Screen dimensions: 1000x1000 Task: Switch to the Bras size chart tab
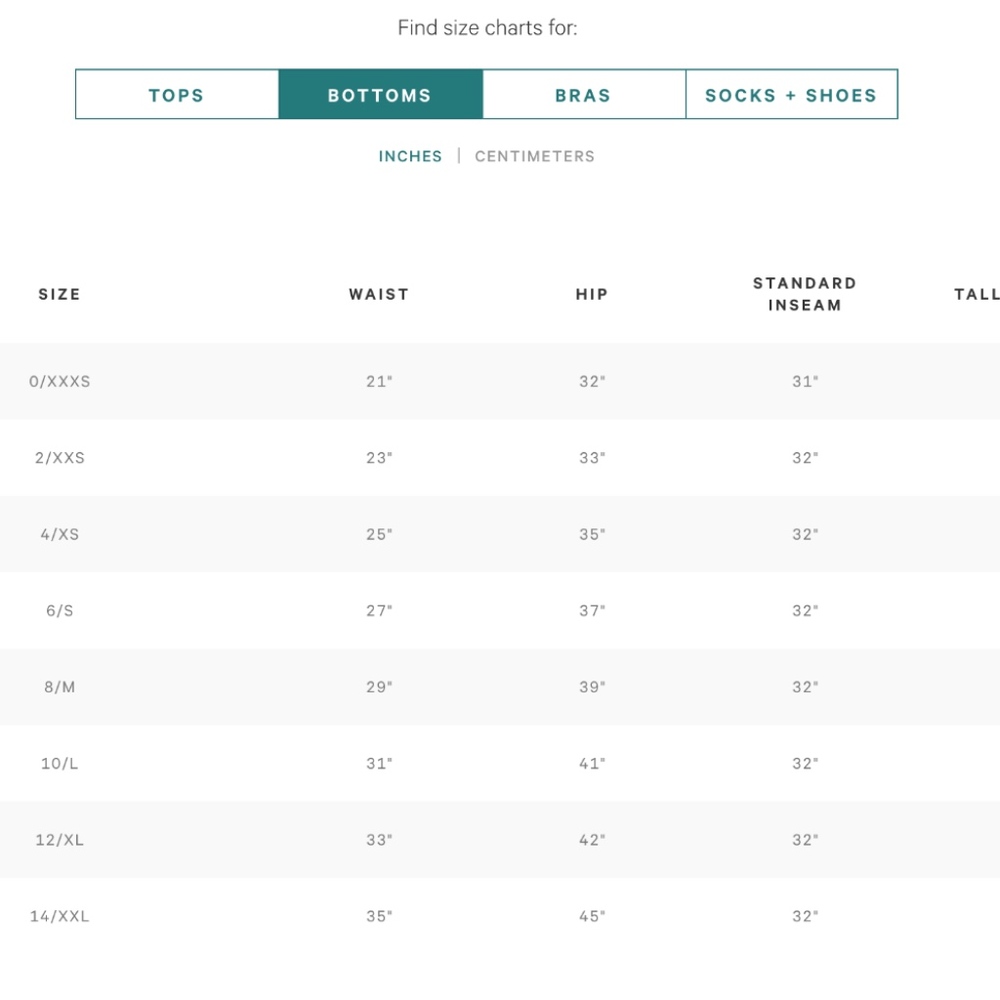584,94
